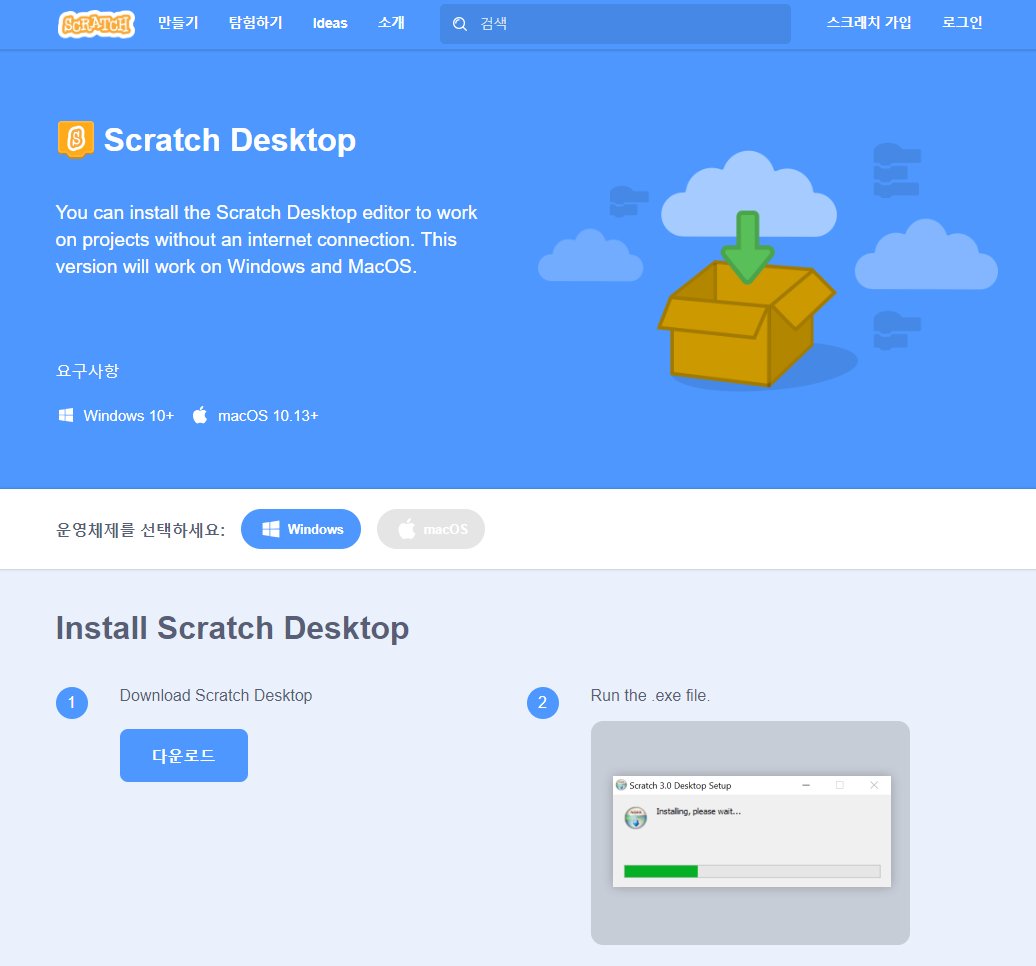
Task: Focus the 검색 search field
Action: 615,24
